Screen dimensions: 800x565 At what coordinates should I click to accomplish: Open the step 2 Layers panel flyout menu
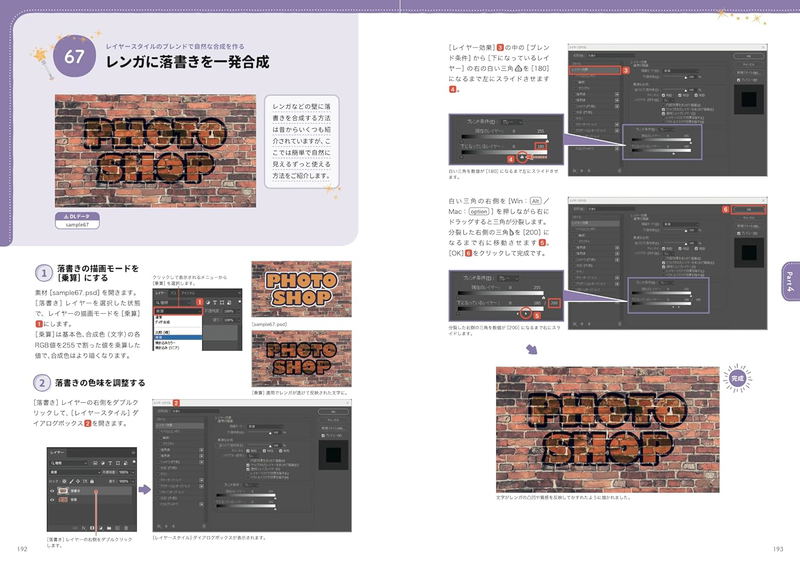click(x=133, y=453)
